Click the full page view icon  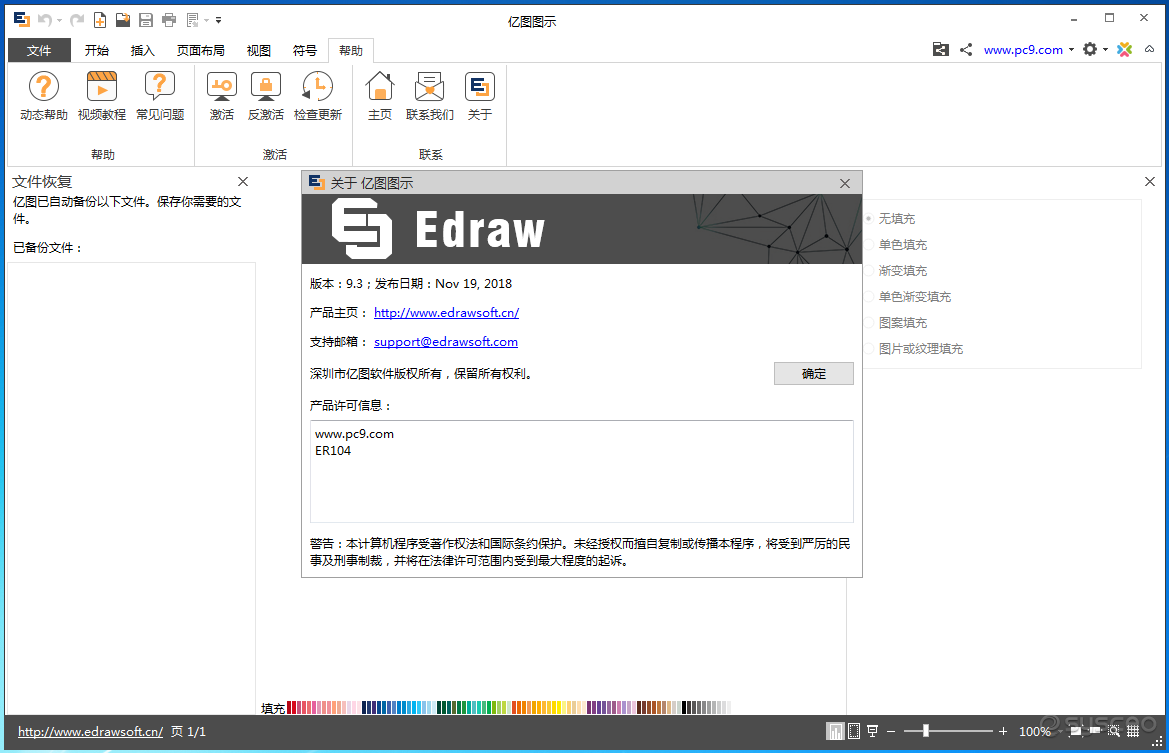(x=854, y=731)
